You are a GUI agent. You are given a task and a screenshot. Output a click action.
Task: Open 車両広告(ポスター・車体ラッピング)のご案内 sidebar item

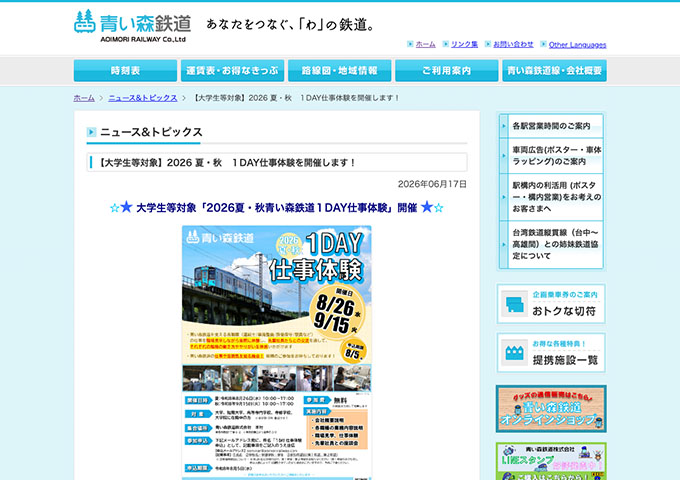click(551, 156)
